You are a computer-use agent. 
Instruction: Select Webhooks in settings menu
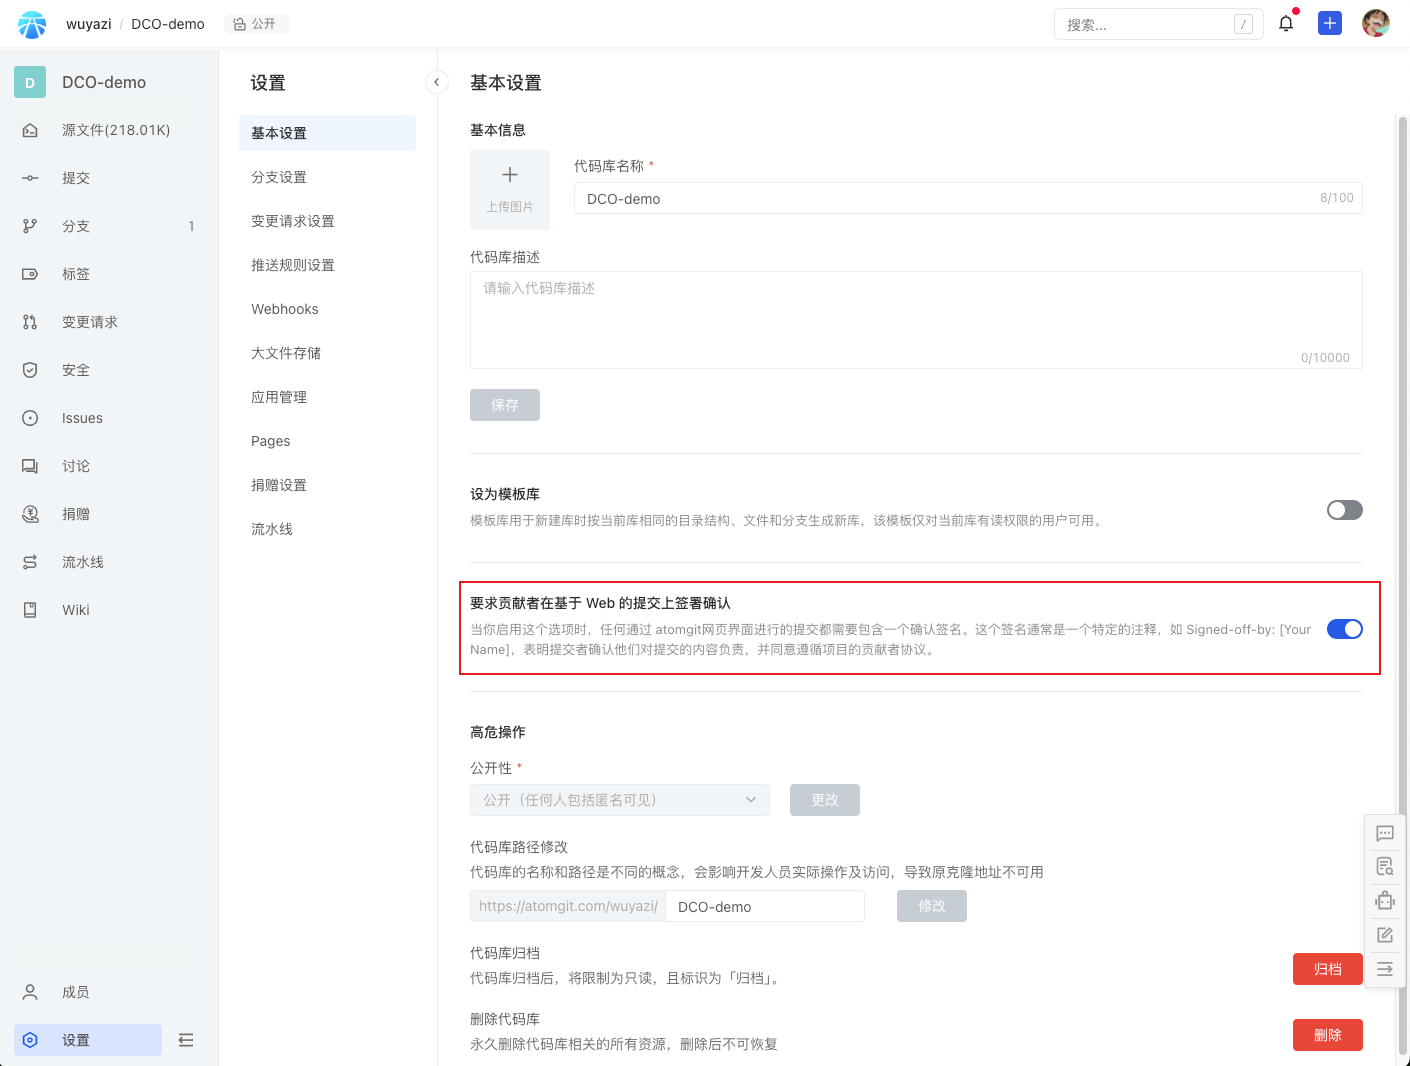(x=285, y=309)
